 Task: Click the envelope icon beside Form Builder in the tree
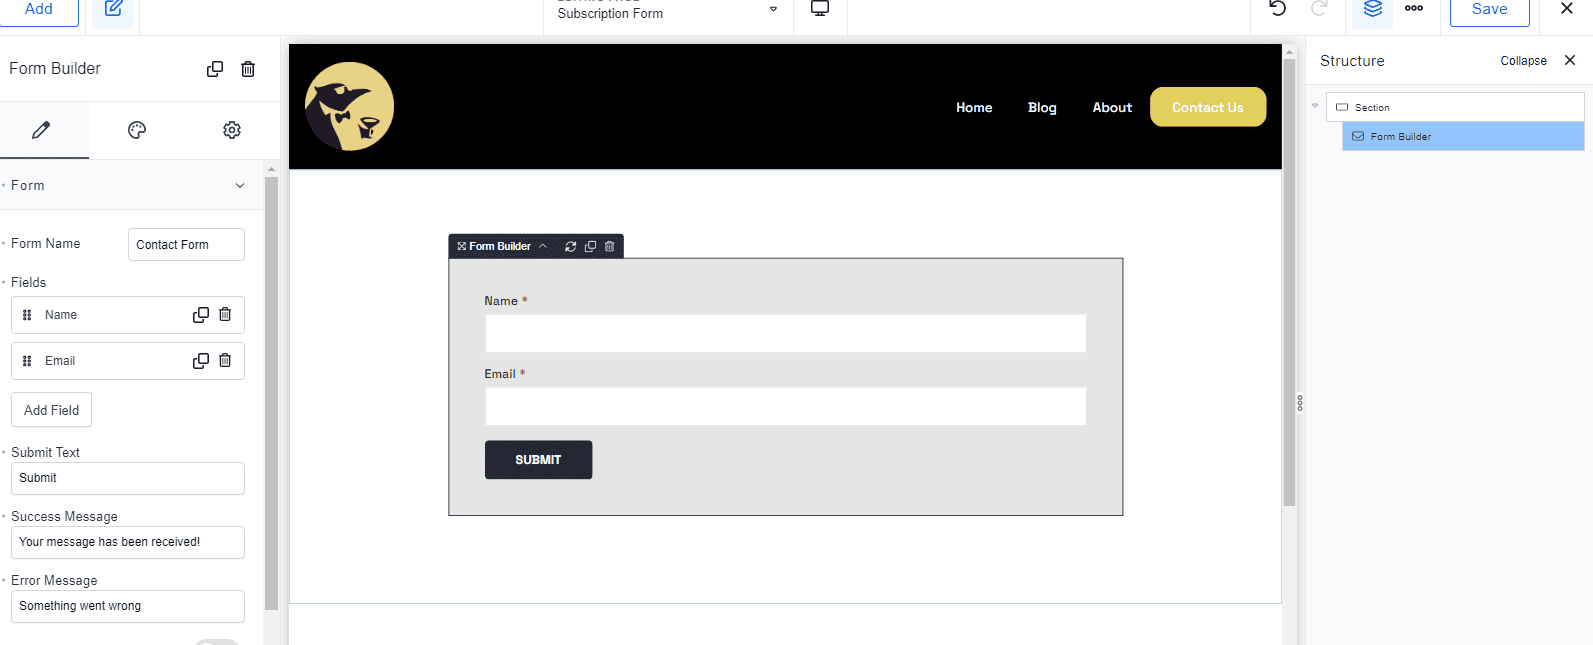pos(1358,136)
